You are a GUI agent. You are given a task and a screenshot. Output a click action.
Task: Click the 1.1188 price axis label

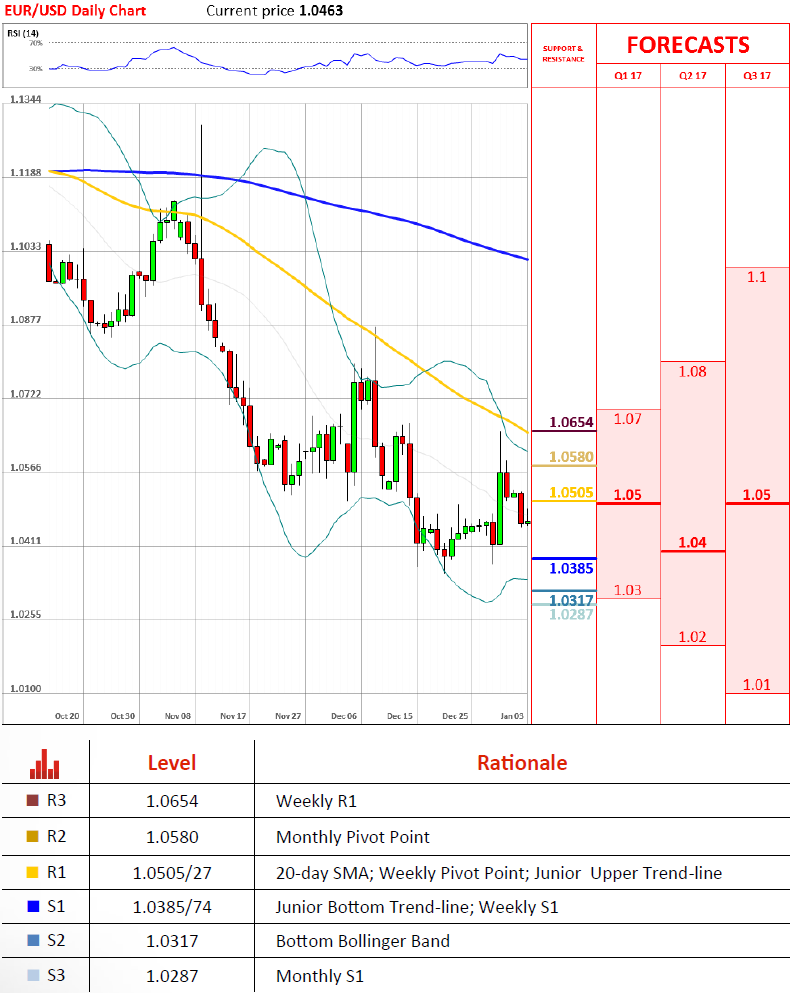pos(25,172)
